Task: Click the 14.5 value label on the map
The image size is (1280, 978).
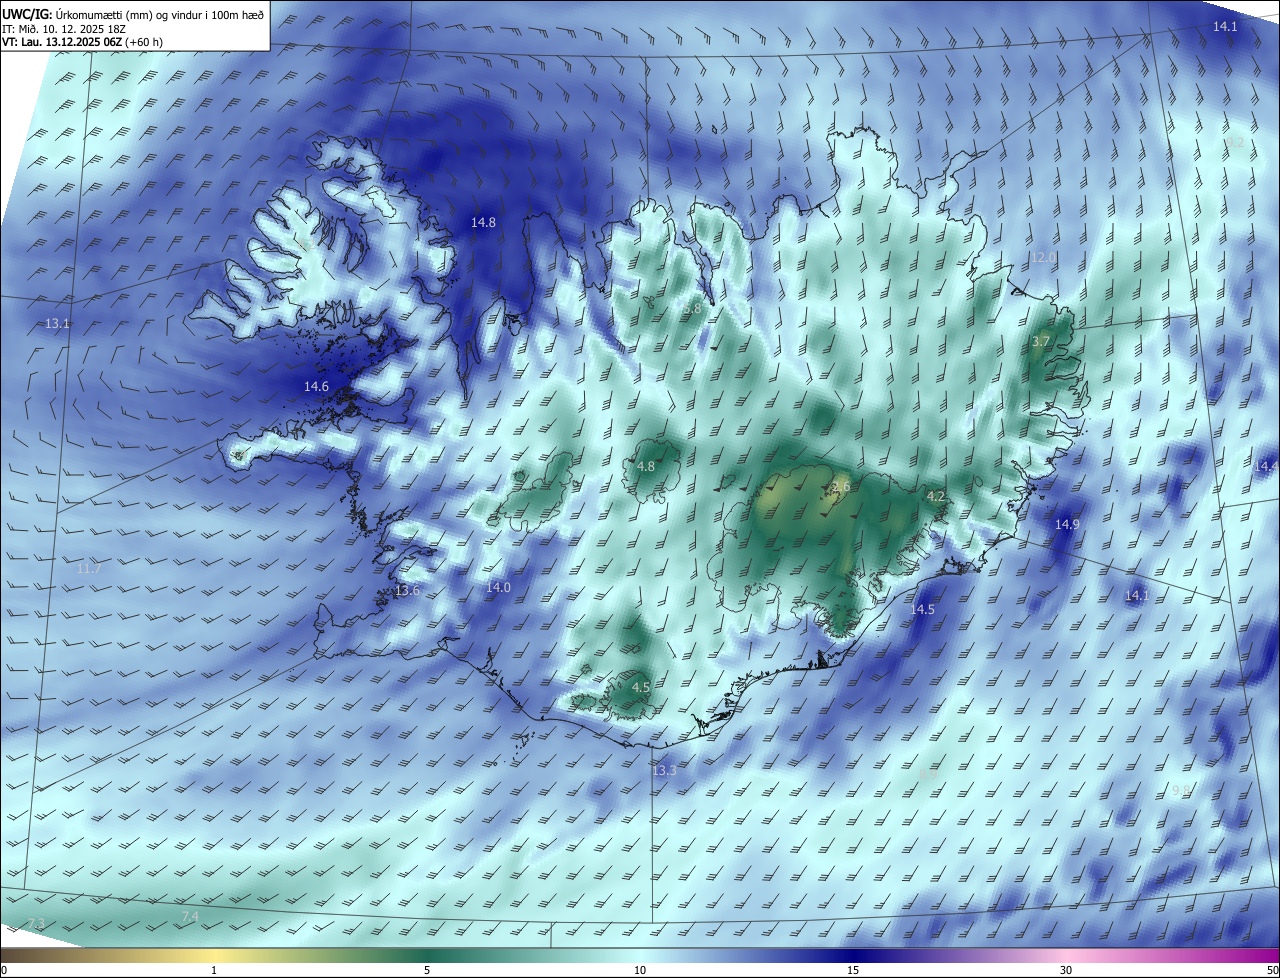Action: [x=923, y=610]
